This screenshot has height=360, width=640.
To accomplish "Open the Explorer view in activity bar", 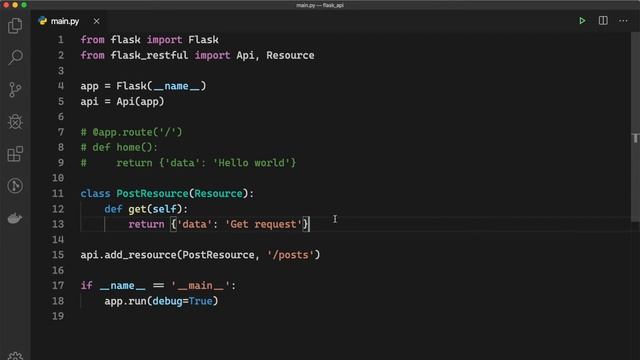I will point(15,26).
